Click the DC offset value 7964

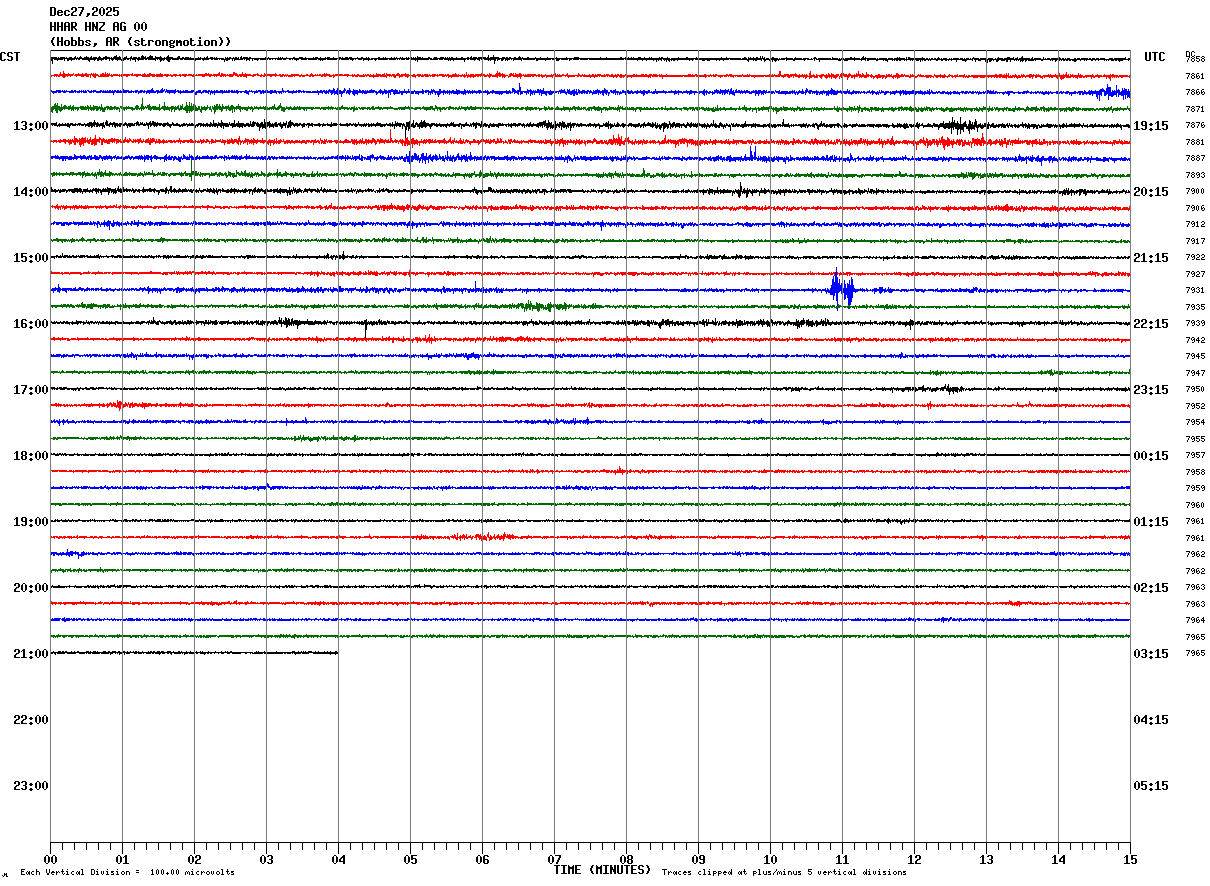pos(1195,621)
